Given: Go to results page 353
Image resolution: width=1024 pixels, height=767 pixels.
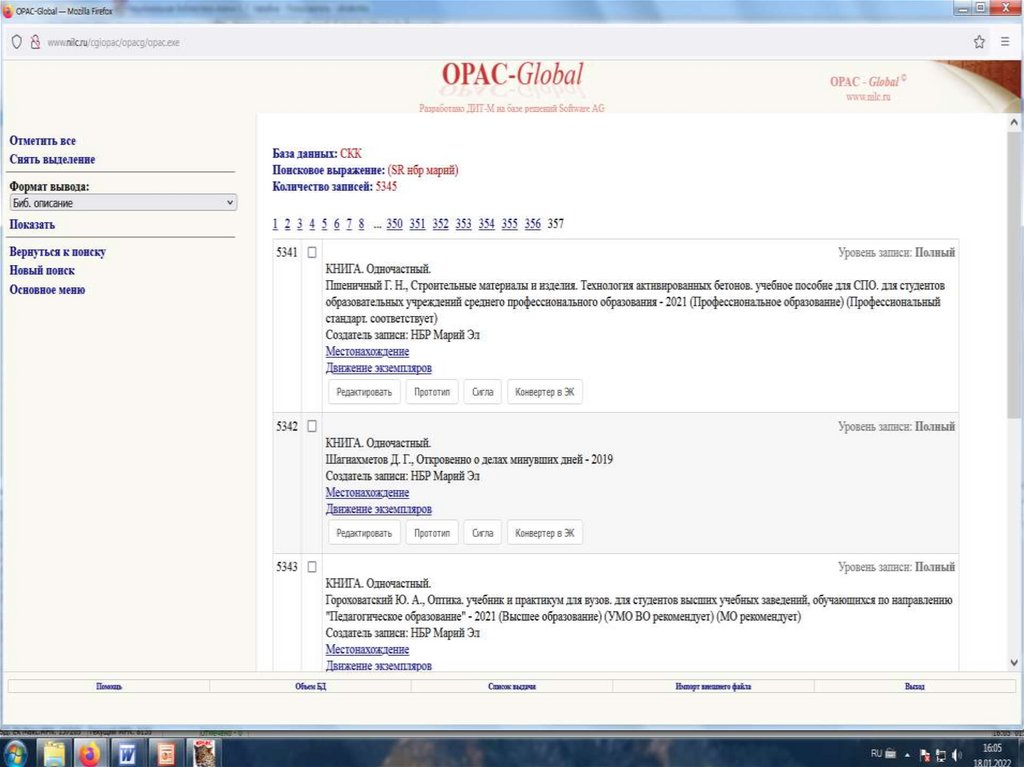Looking at the screenshot, I should [x=463, y=223].
